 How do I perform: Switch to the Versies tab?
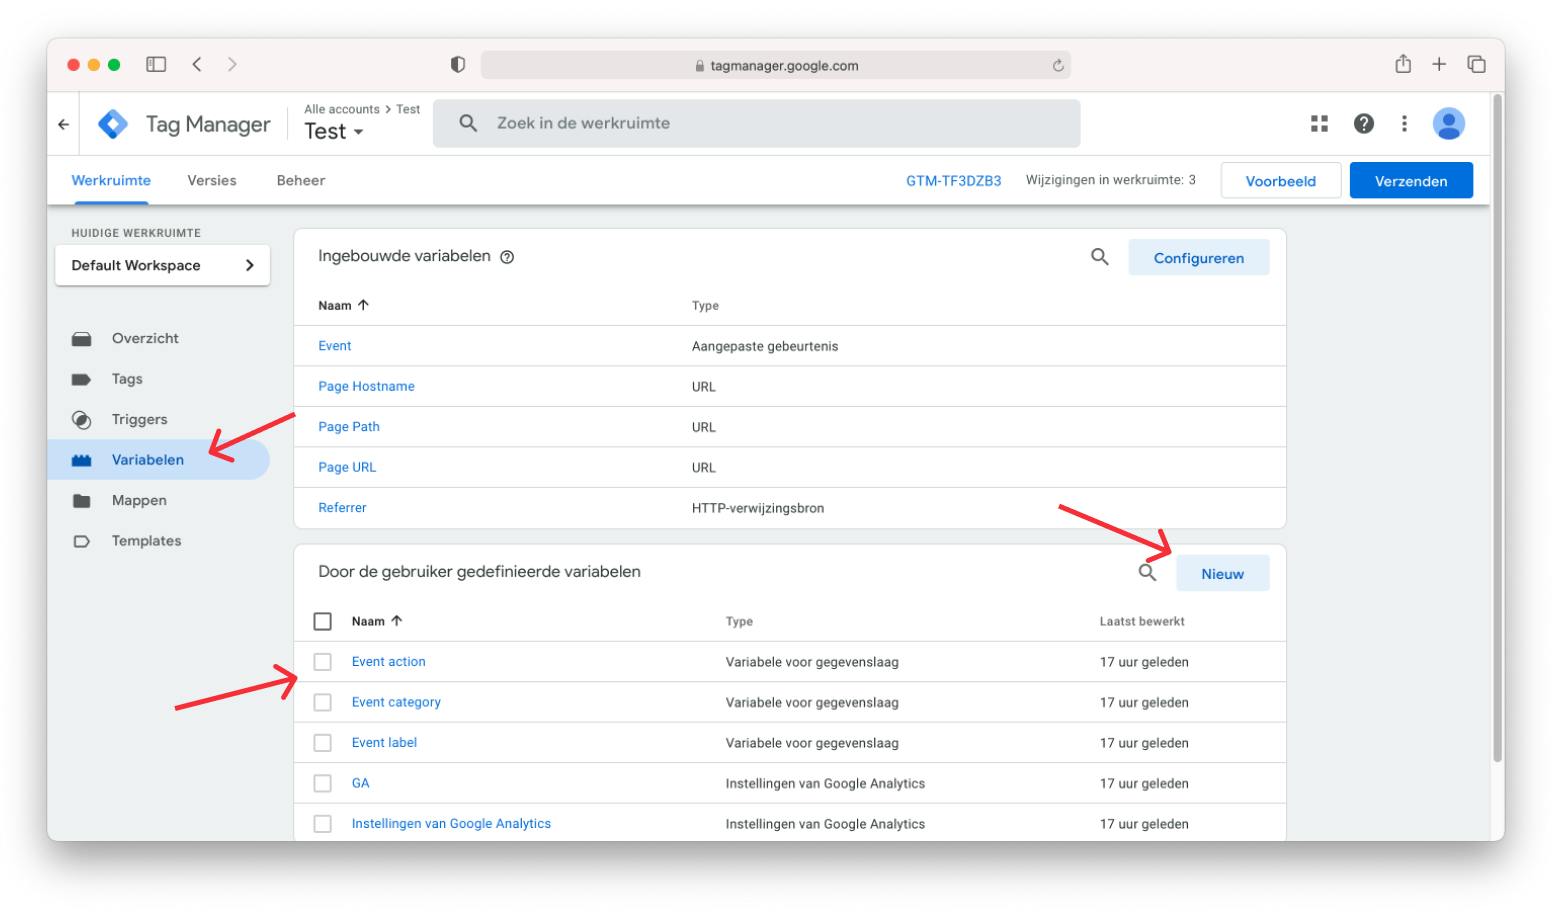click(x=211, y=180)
